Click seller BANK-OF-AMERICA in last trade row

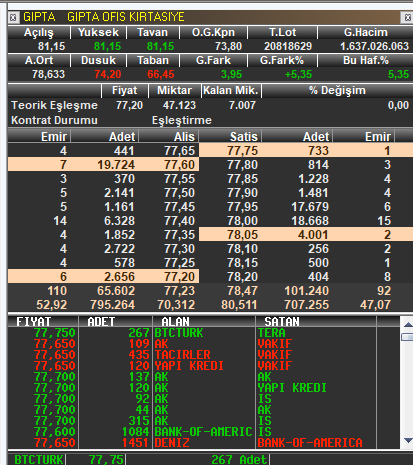pyautogui.click(x=310, y=443)
